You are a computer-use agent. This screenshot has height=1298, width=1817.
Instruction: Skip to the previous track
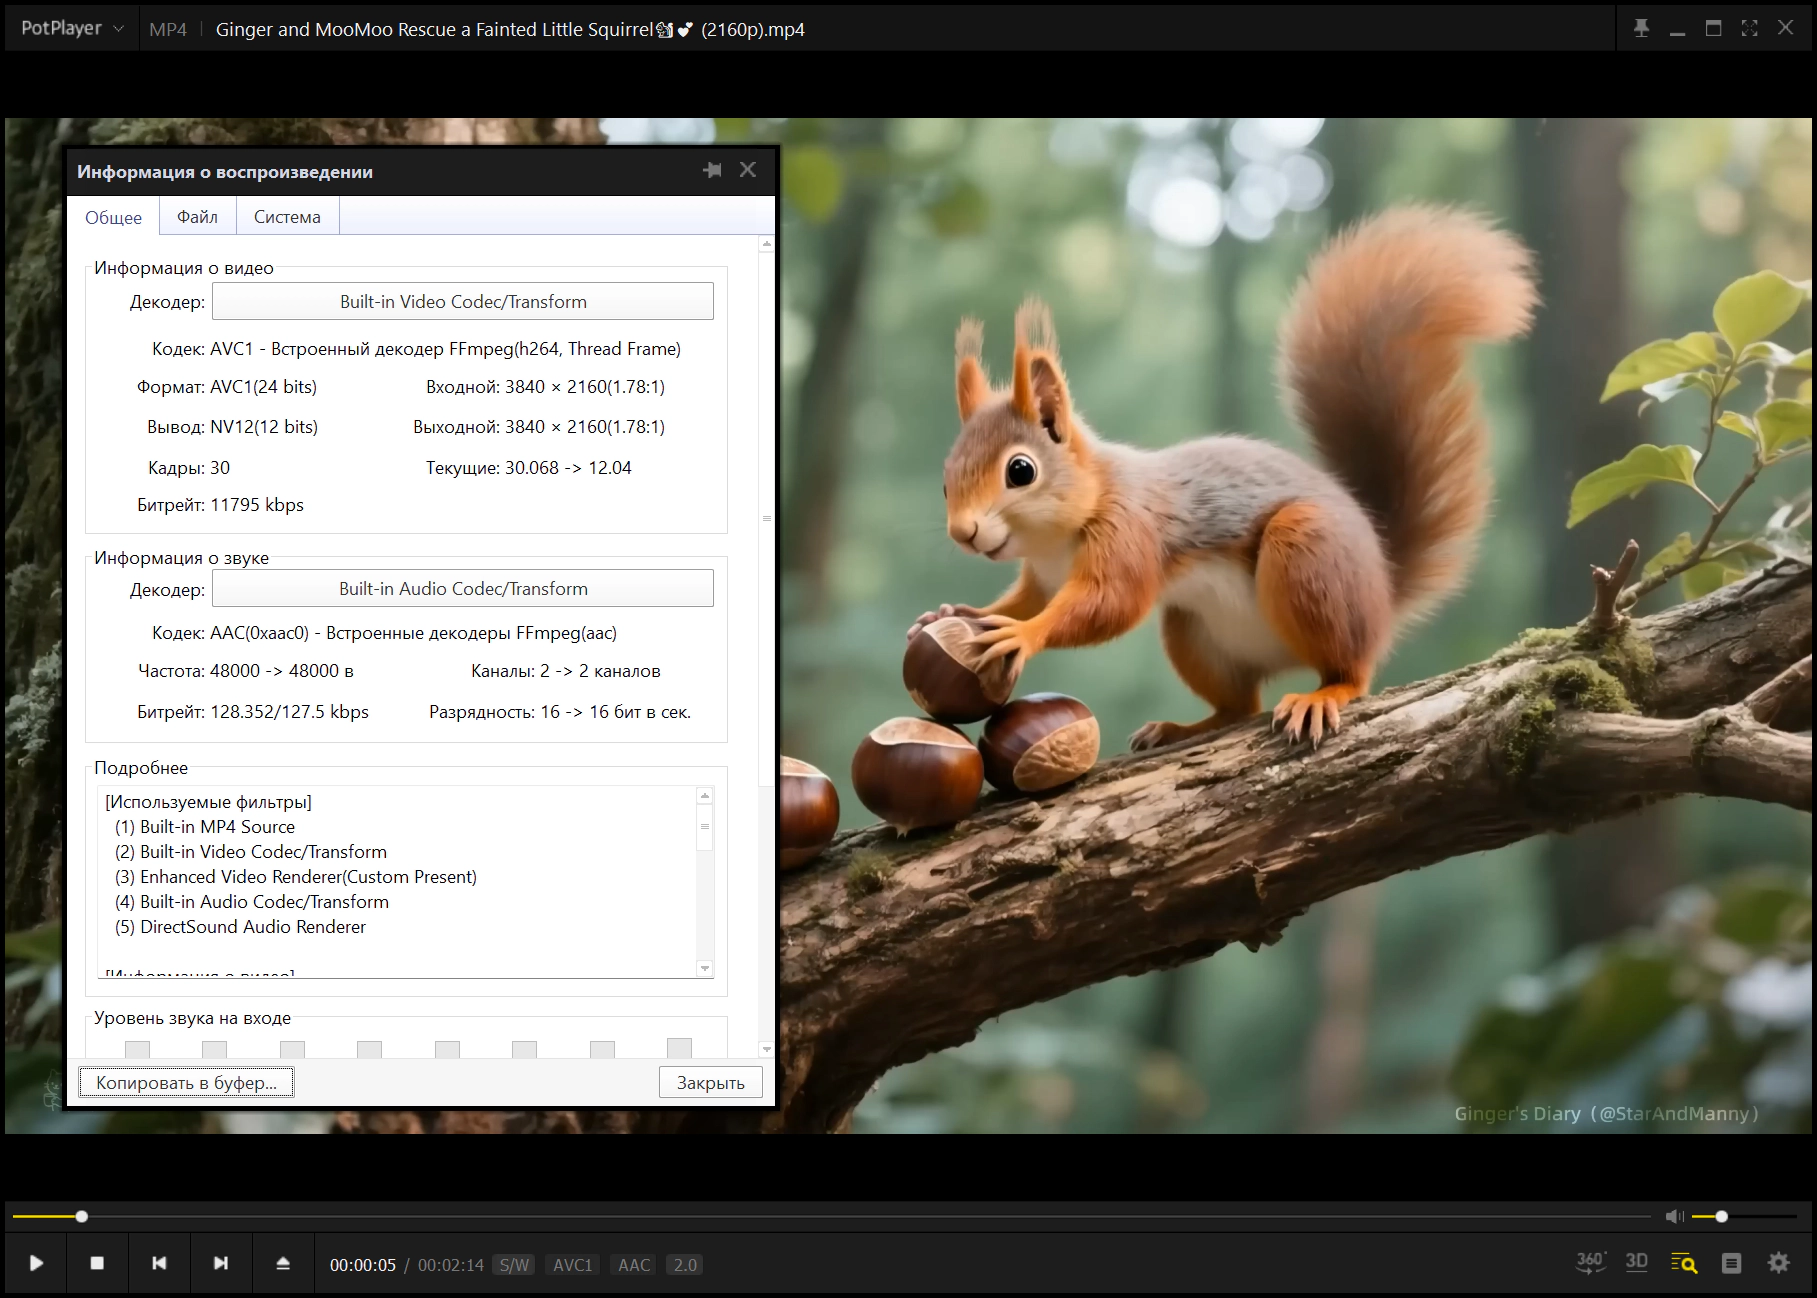tap(159, 1263)
